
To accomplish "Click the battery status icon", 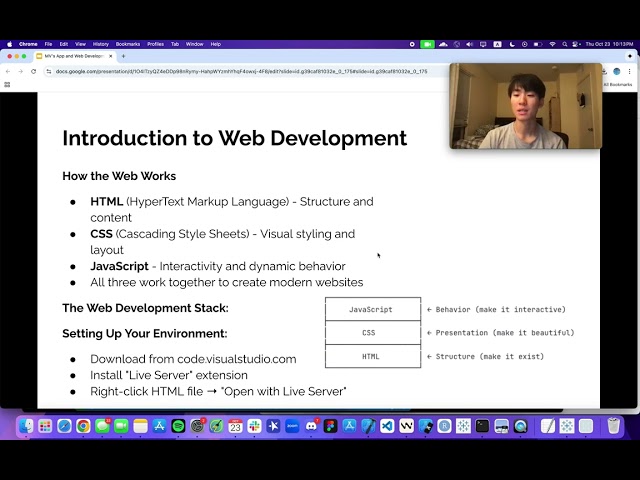I will pyautogui.click(x=538, y=44).
